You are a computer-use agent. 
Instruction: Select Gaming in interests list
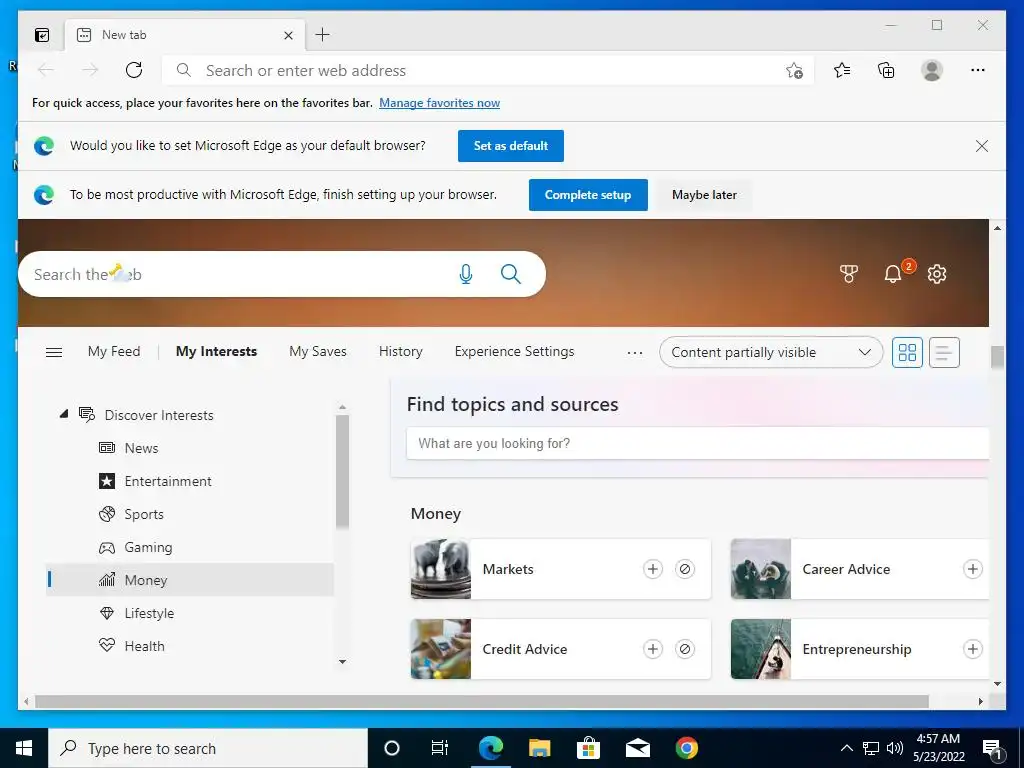189,547
